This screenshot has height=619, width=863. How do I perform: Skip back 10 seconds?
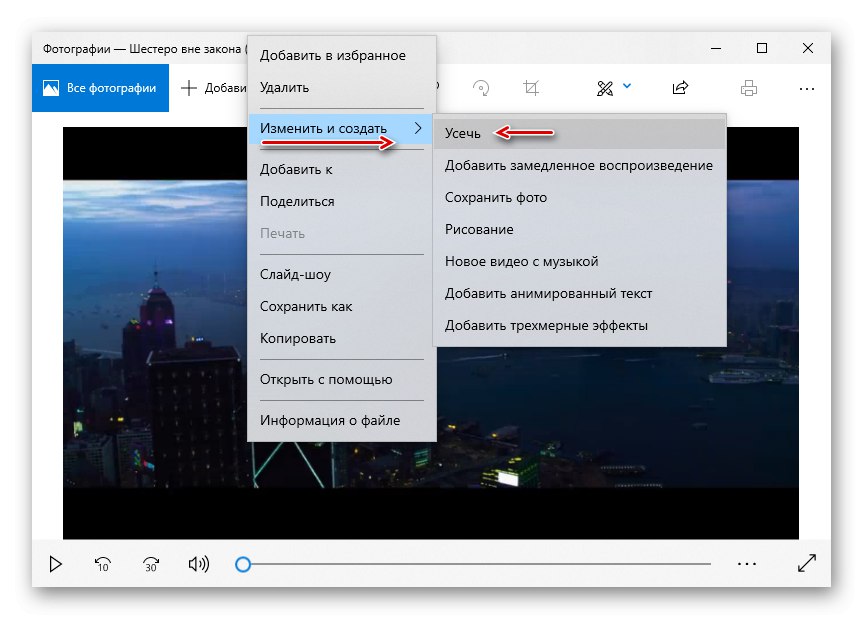[103, 564]
